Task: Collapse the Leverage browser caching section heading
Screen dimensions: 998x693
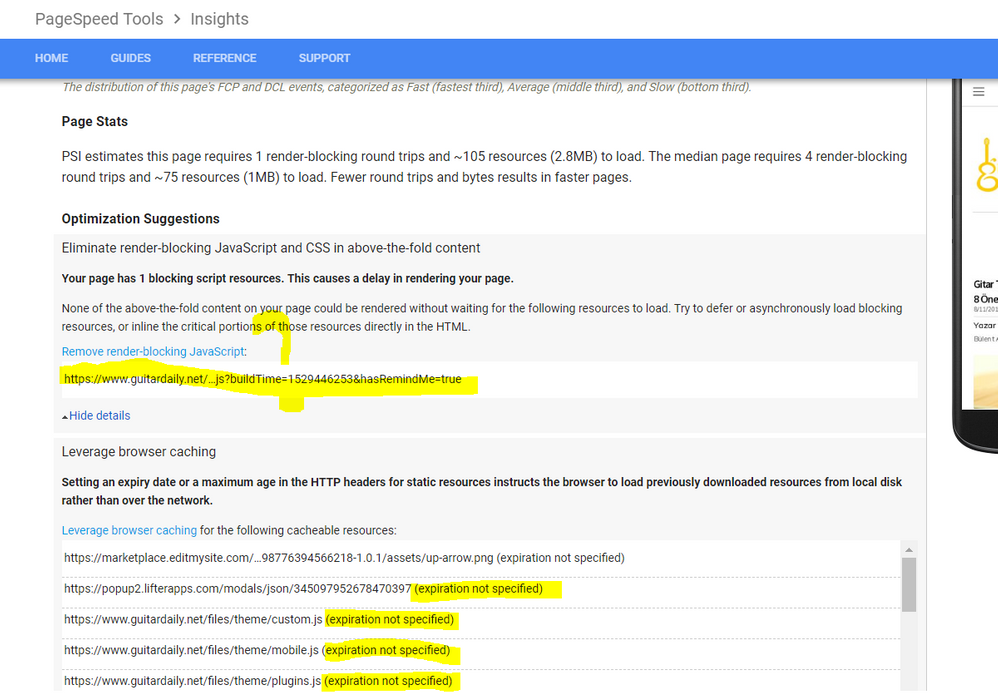Action: point(139,452)
